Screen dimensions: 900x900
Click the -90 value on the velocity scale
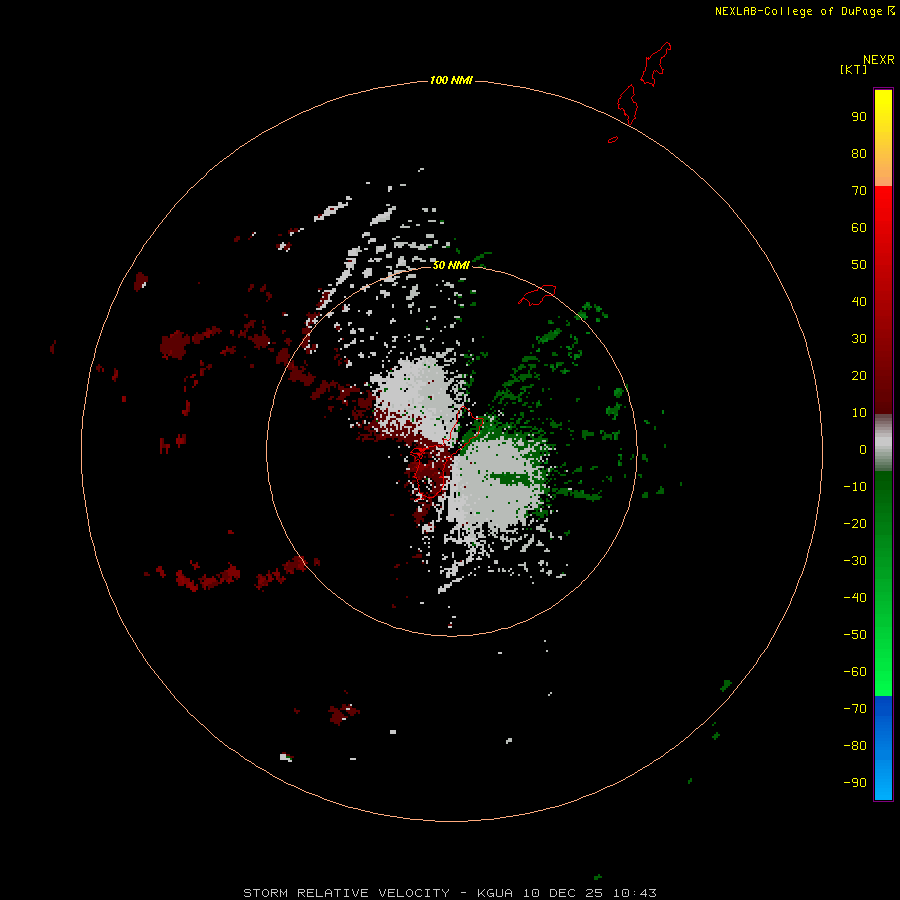click(x=855, y=783)
